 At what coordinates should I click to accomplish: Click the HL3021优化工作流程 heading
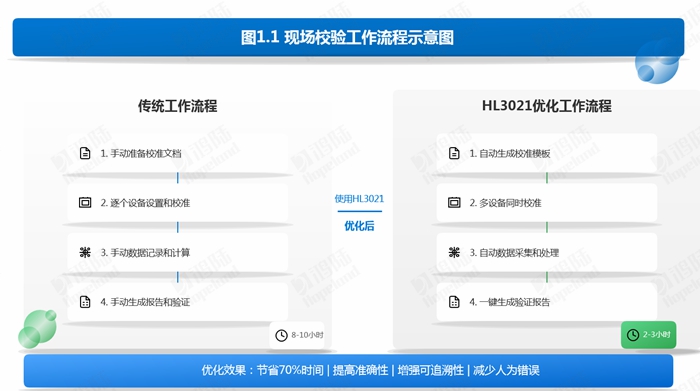pyautogui.click(x=546, y=106)
